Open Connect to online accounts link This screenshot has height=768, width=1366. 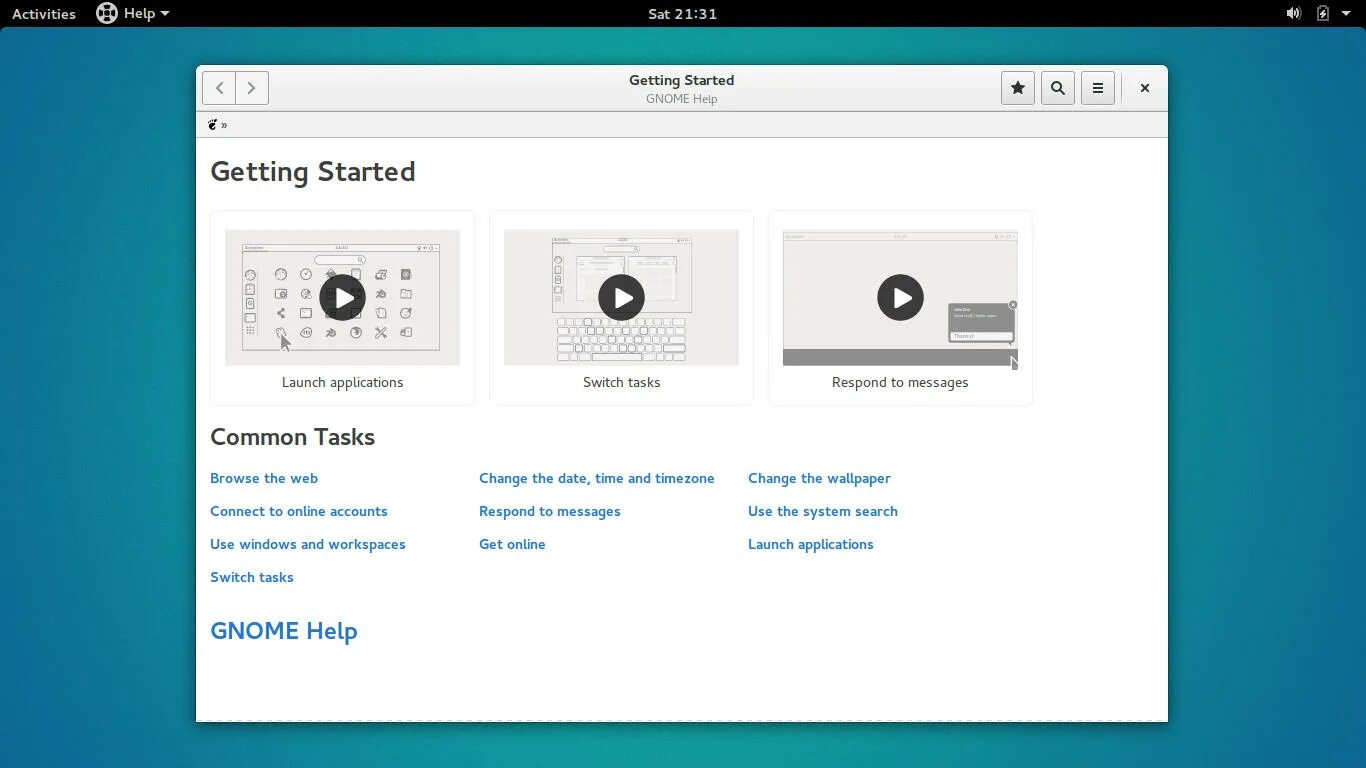(x=299, y=511)
